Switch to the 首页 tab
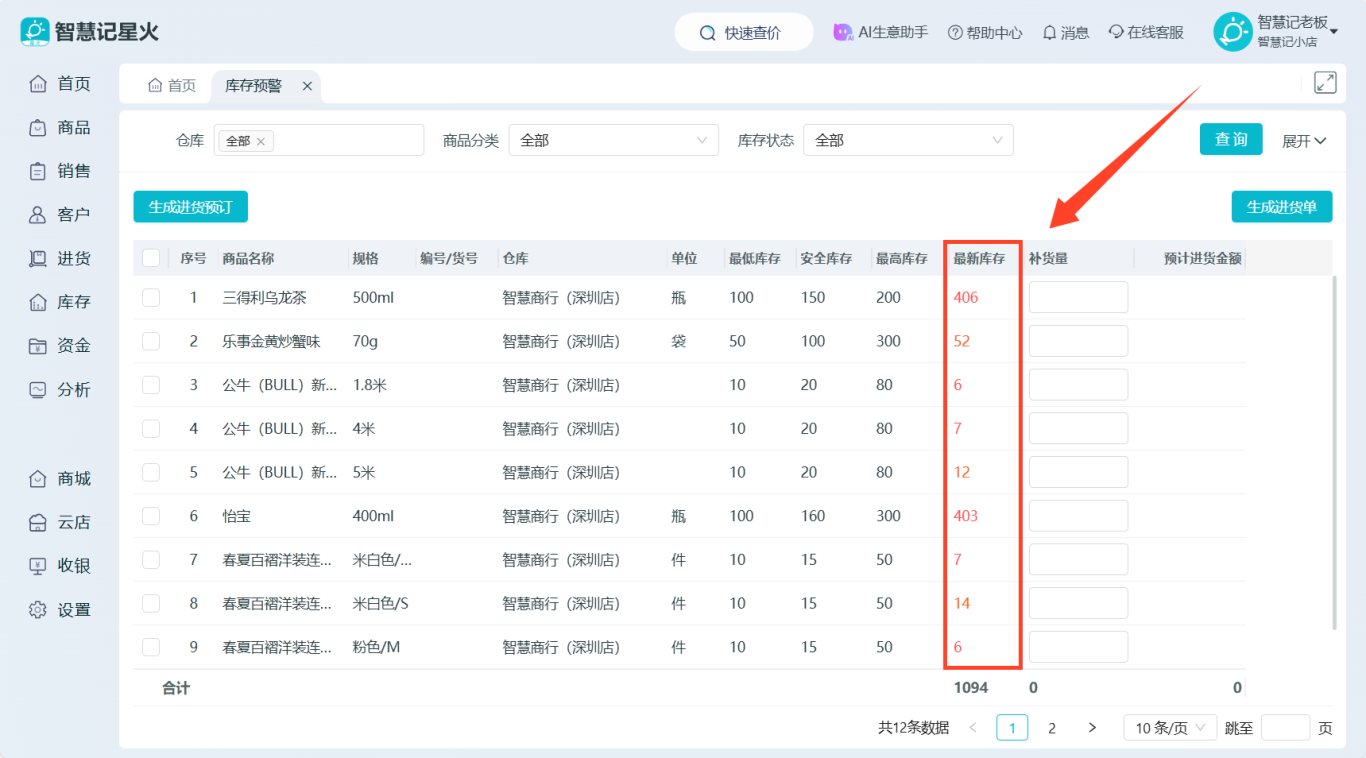 click(x=172, y=86)
